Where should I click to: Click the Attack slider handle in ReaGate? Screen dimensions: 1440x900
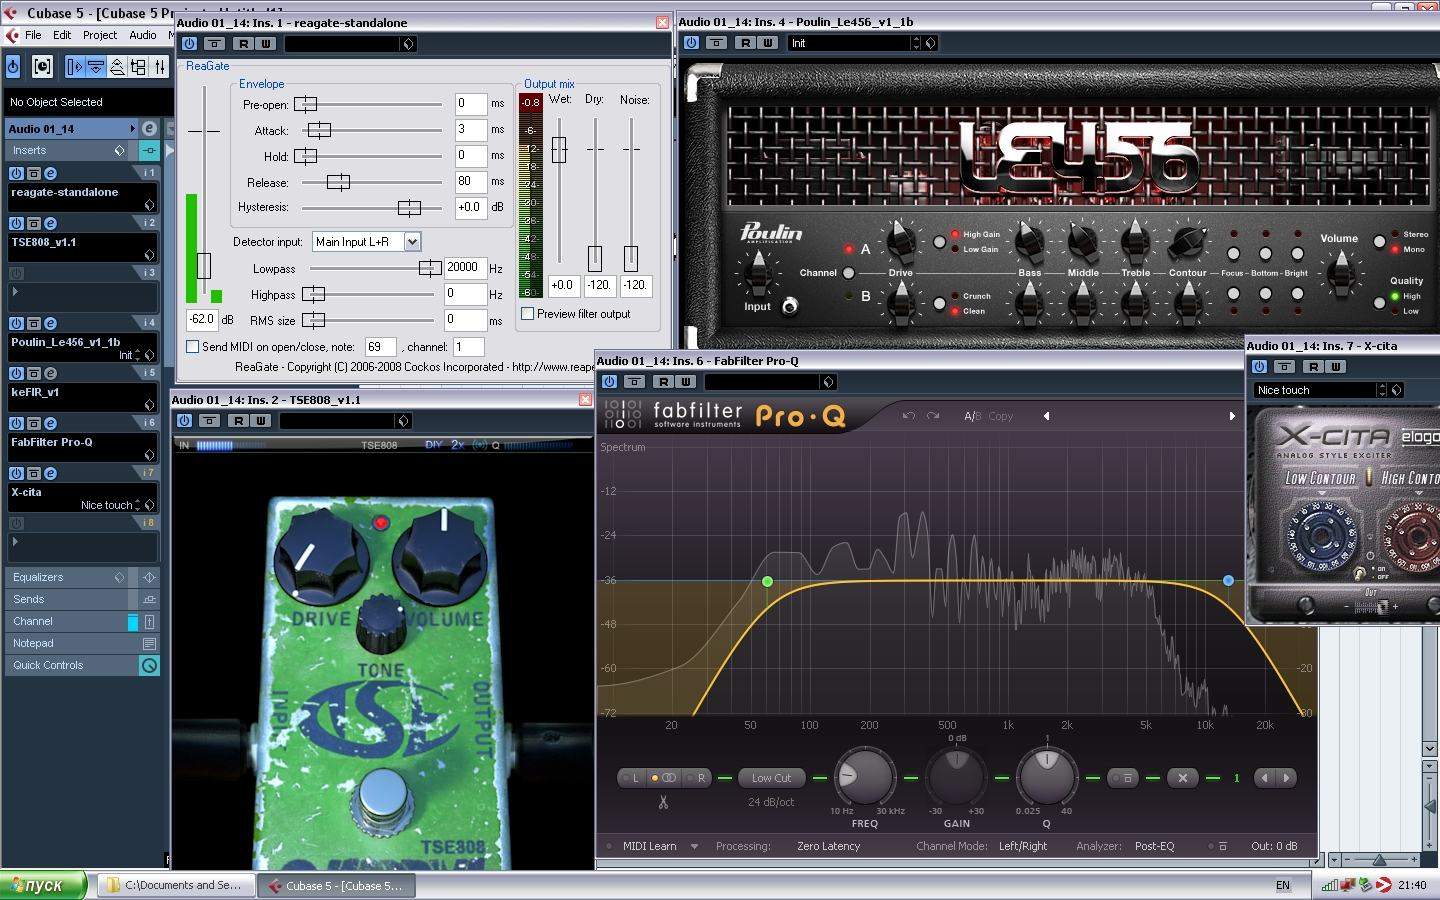pos(319,130)
